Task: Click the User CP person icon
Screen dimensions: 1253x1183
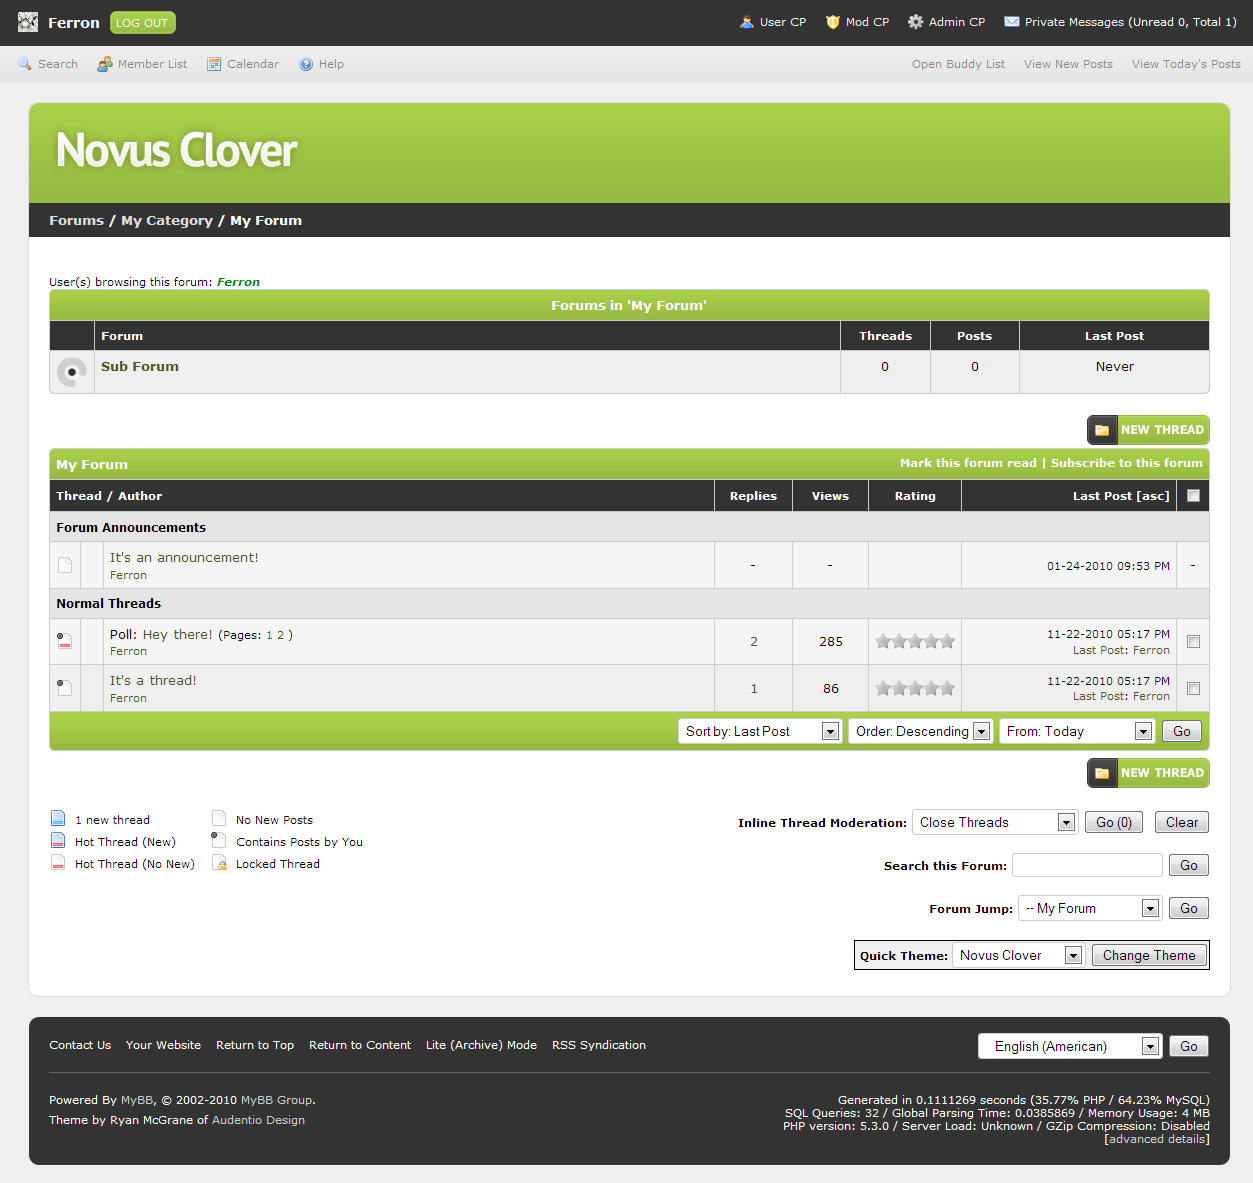Action: click(746, 22)
